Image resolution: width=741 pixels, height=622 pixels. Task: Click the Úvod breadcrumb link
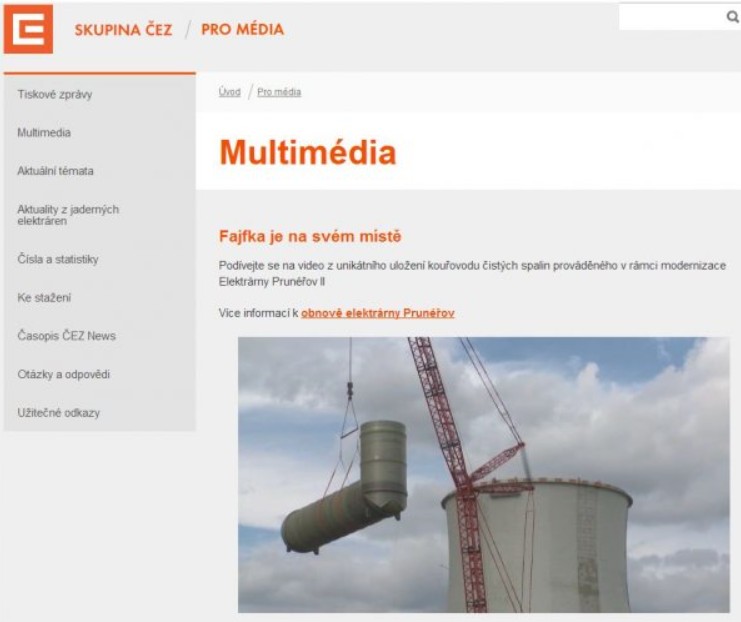(229, 92)
